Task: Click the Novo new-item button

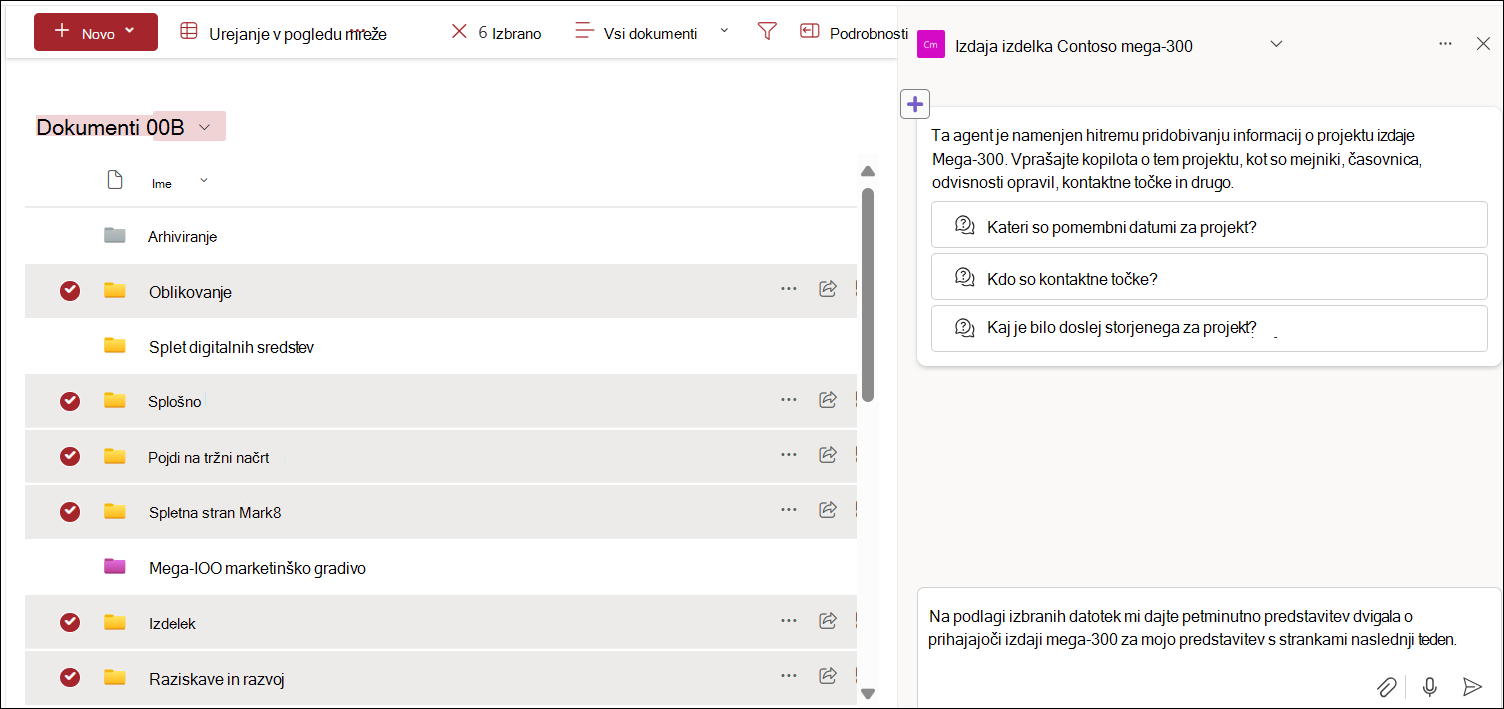Action: (x=95, y=32)
